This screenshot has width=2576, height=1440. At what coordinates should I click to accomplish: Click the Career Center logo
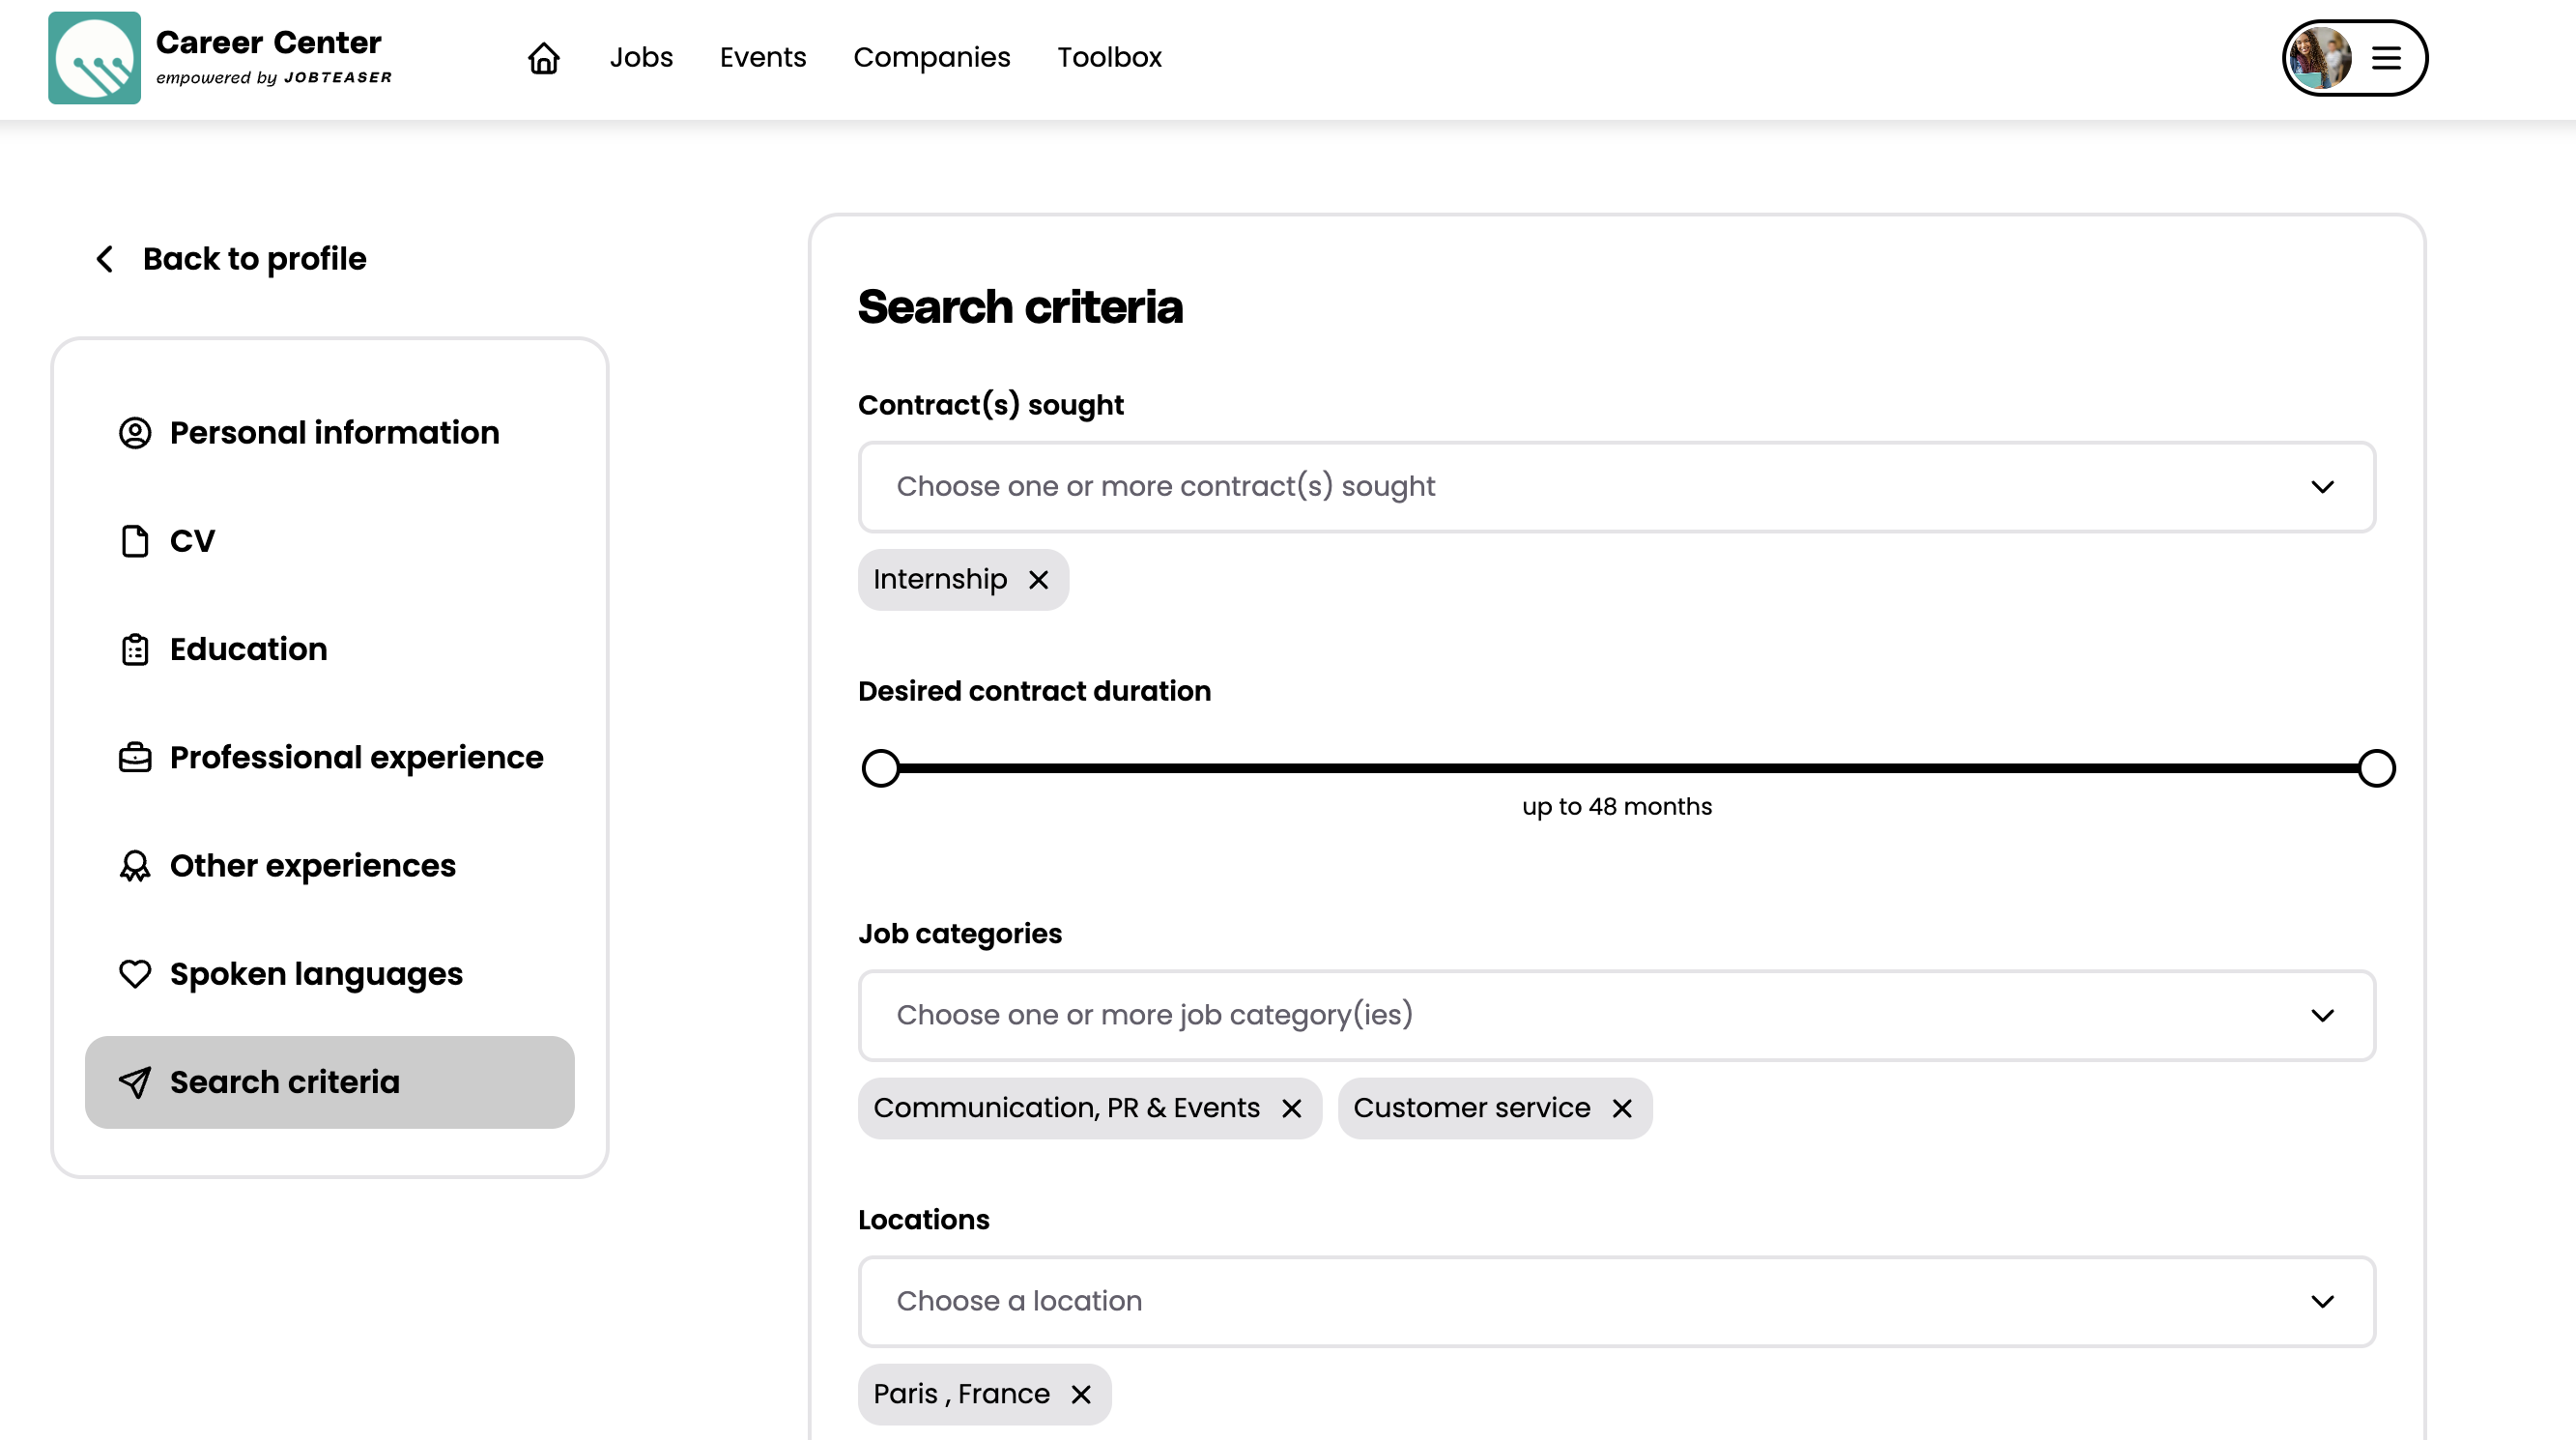pyautogui.click(x=94, y=58)
